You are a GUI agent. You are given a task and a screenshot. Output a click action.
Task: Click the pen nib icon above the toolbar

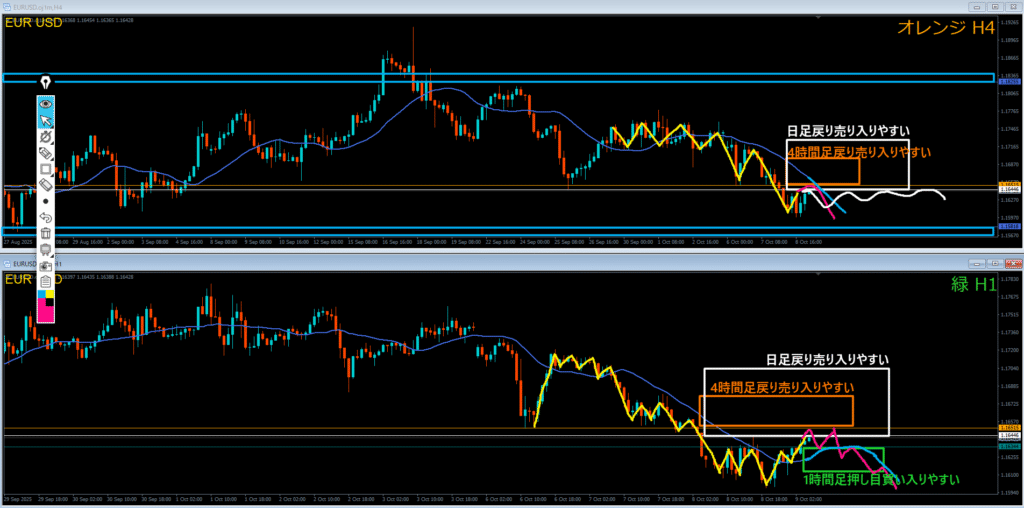click(45, 81)
